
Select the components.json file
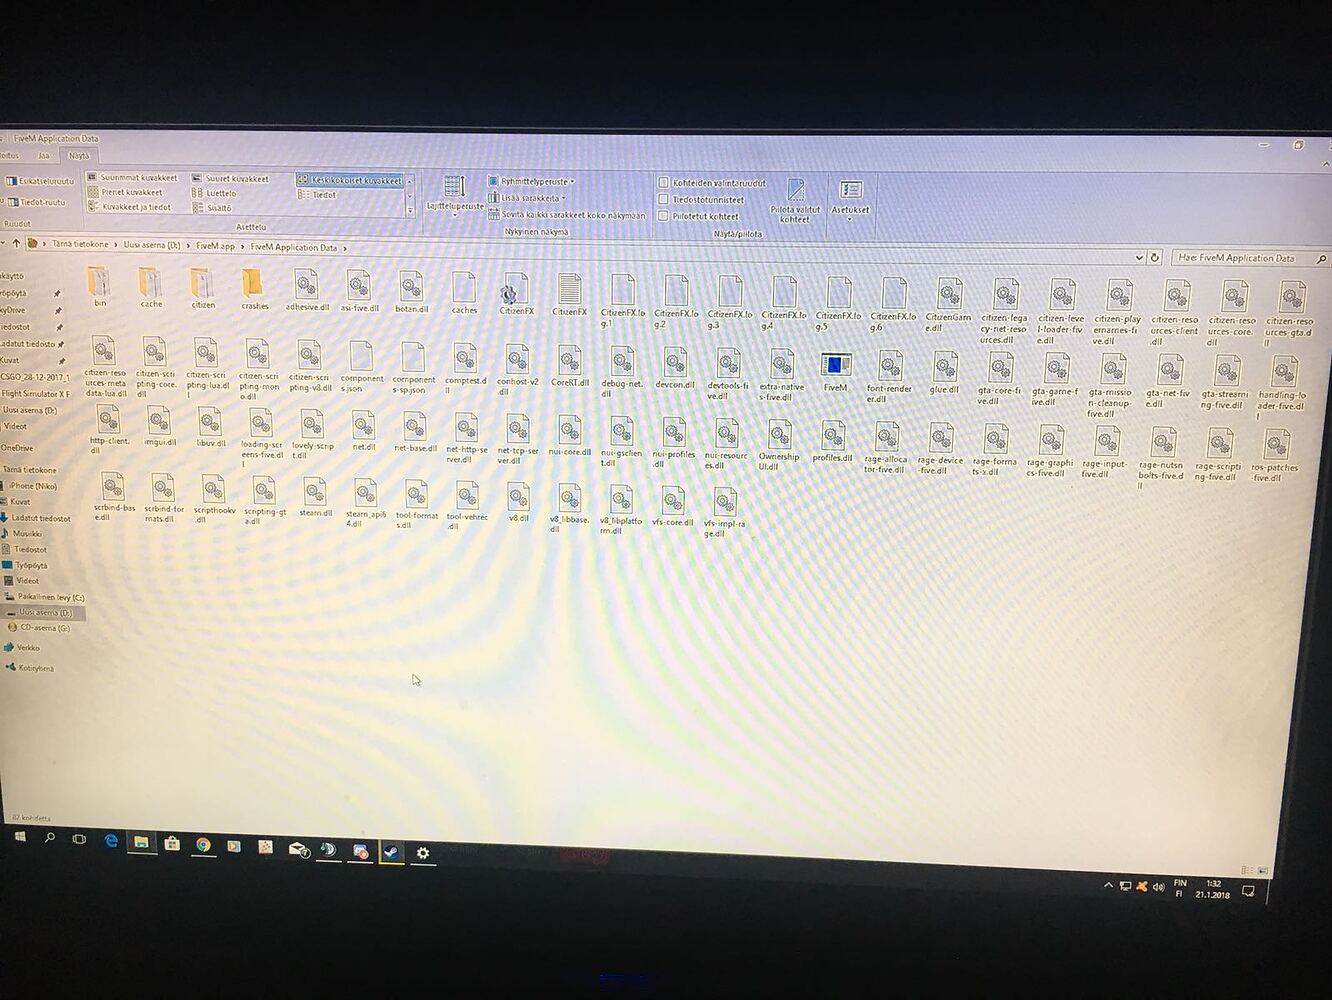tap(362, 366)
